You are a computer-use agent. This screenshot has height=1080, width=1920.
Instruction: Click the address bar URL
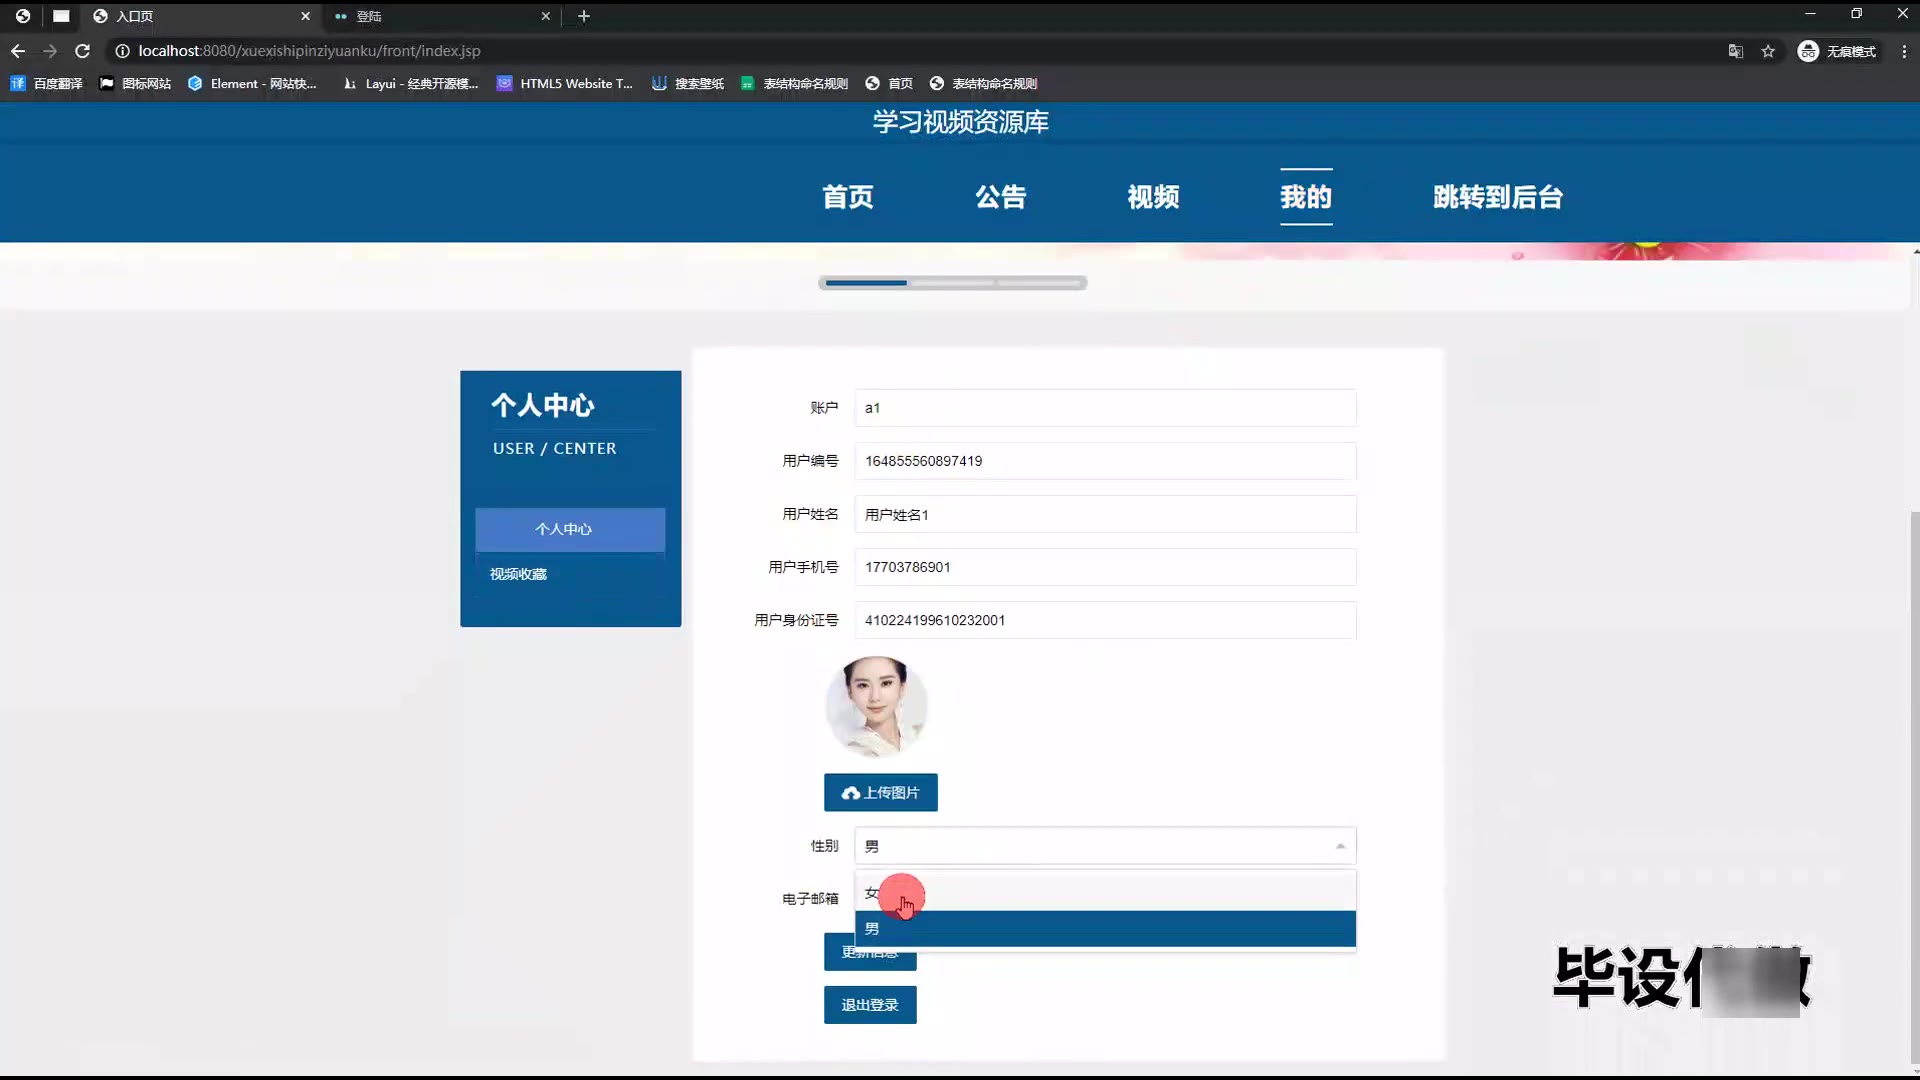[x=309, y=51]
